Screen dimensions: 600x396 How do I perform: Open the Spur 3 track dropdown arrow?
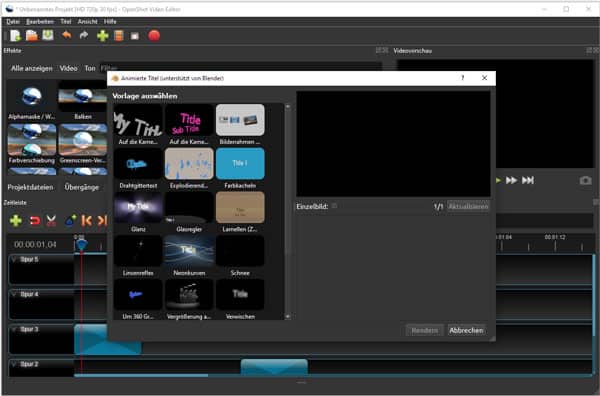click(x=14, y=329)
